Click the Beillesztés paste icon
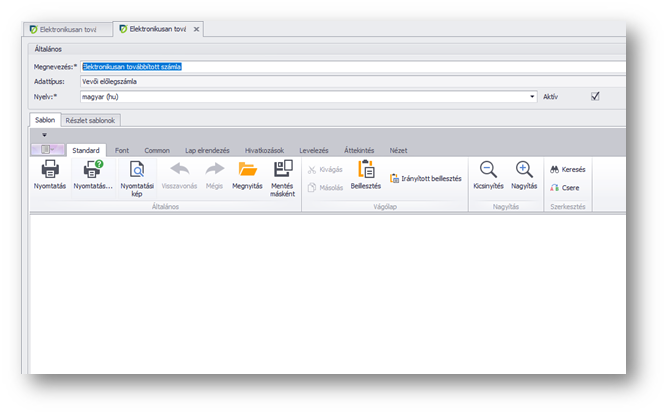The width and height of the screenshot is (668, 416). pos(365,171)
